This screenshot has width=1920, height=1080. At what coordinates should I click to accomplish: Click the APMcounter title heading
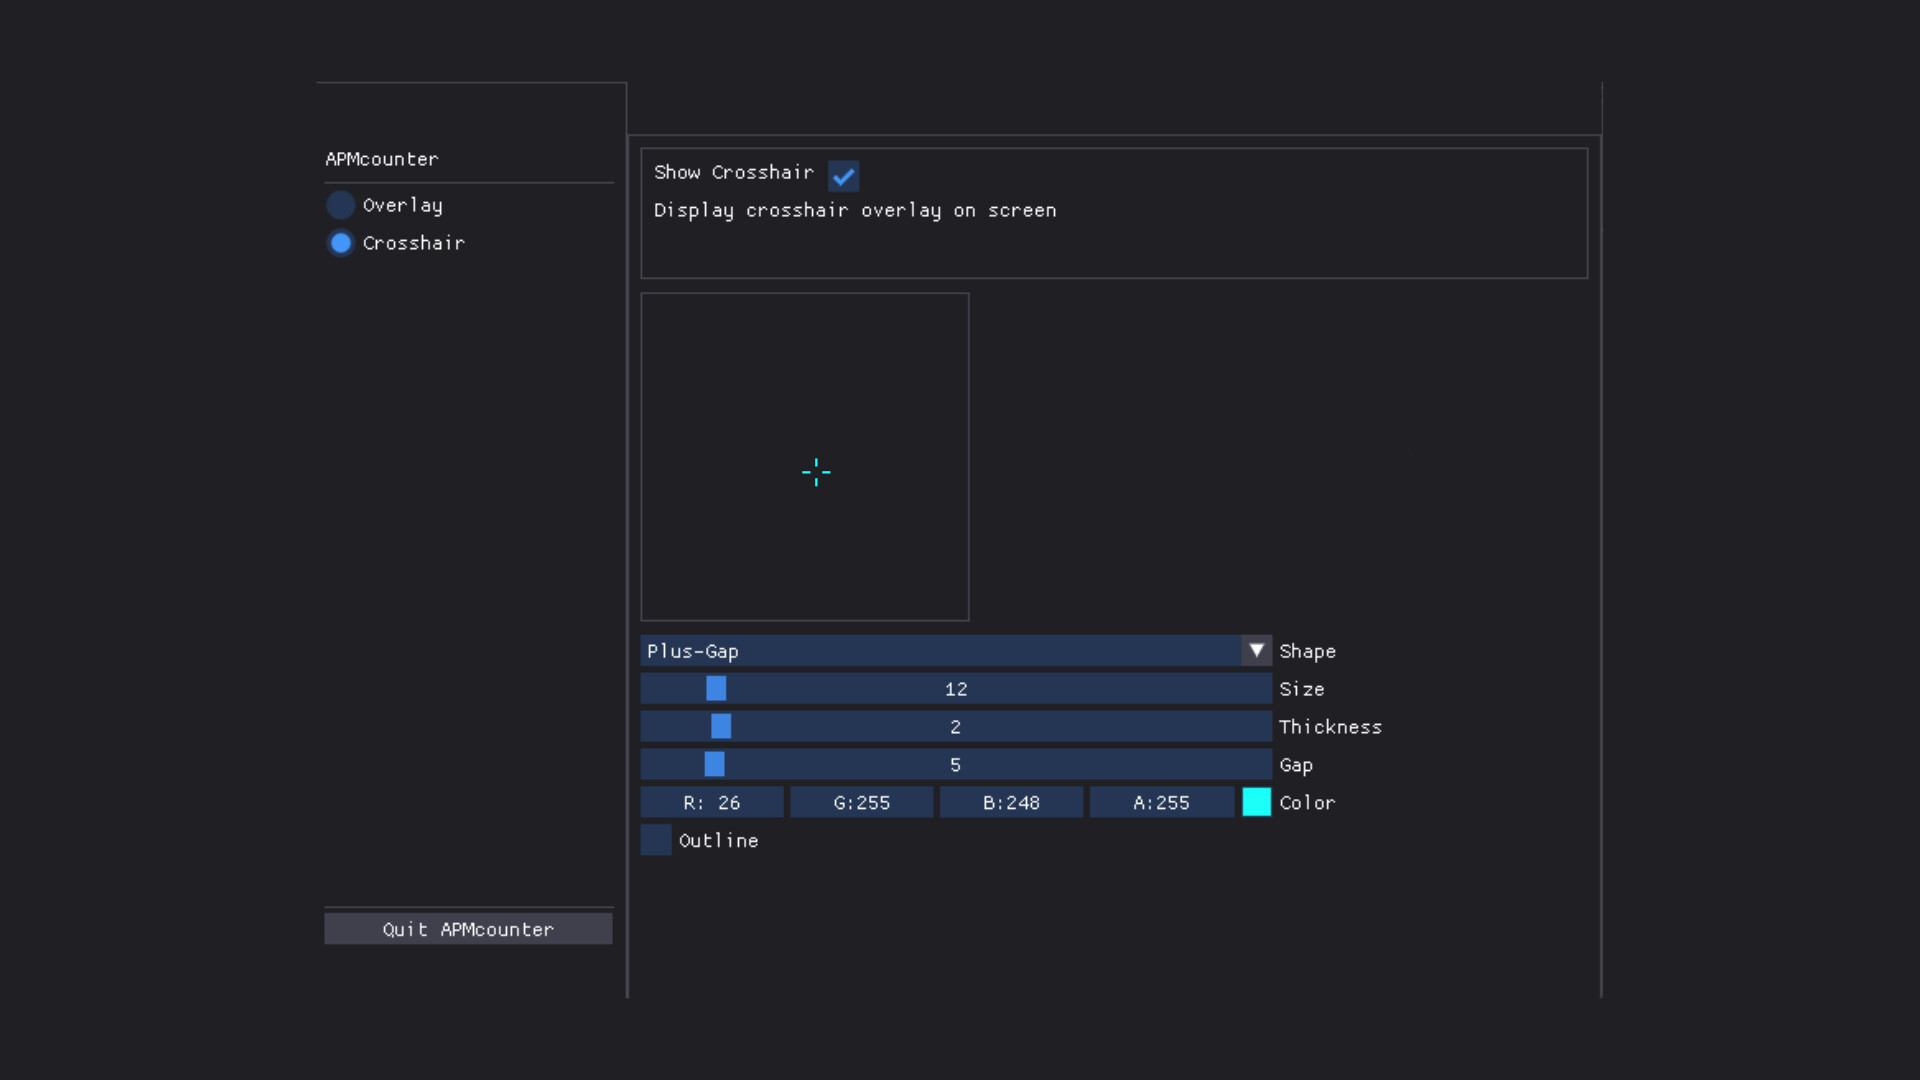(381, 159)
